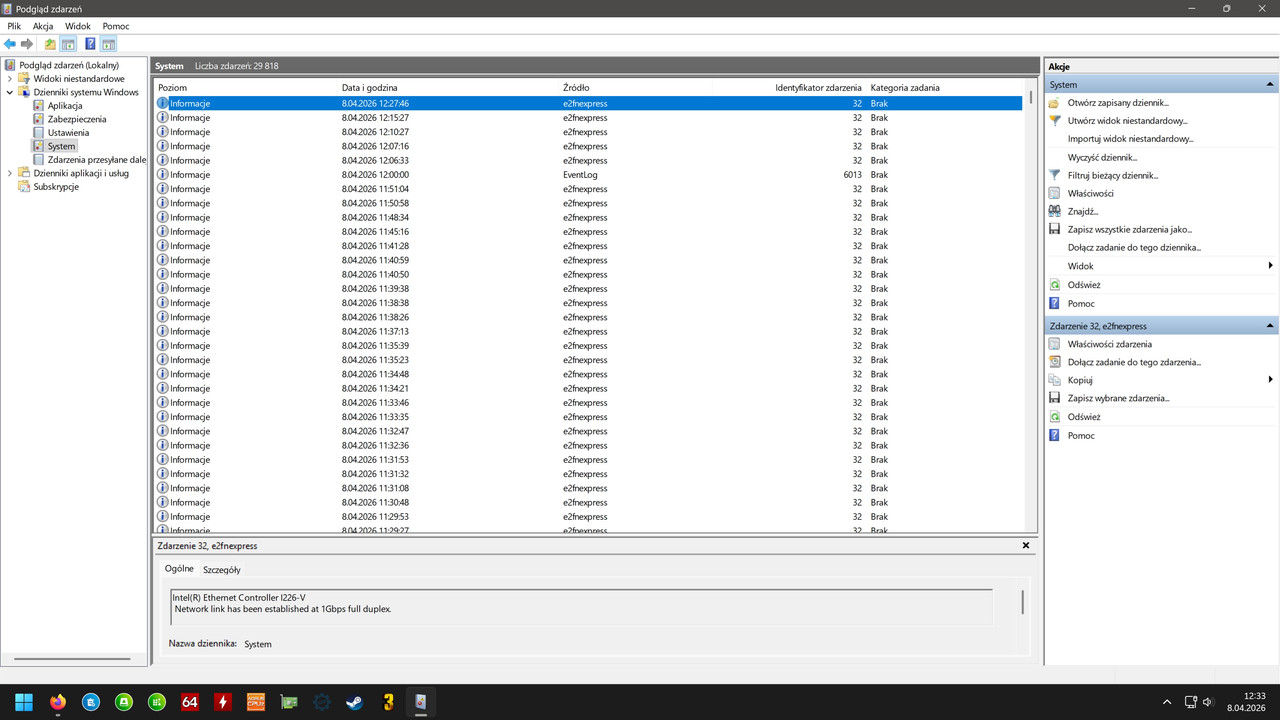Click Importuj widok niestandardowy action
Image resolution: width=1280 pixels, height=720 pixels.
tap(1131, 139)
